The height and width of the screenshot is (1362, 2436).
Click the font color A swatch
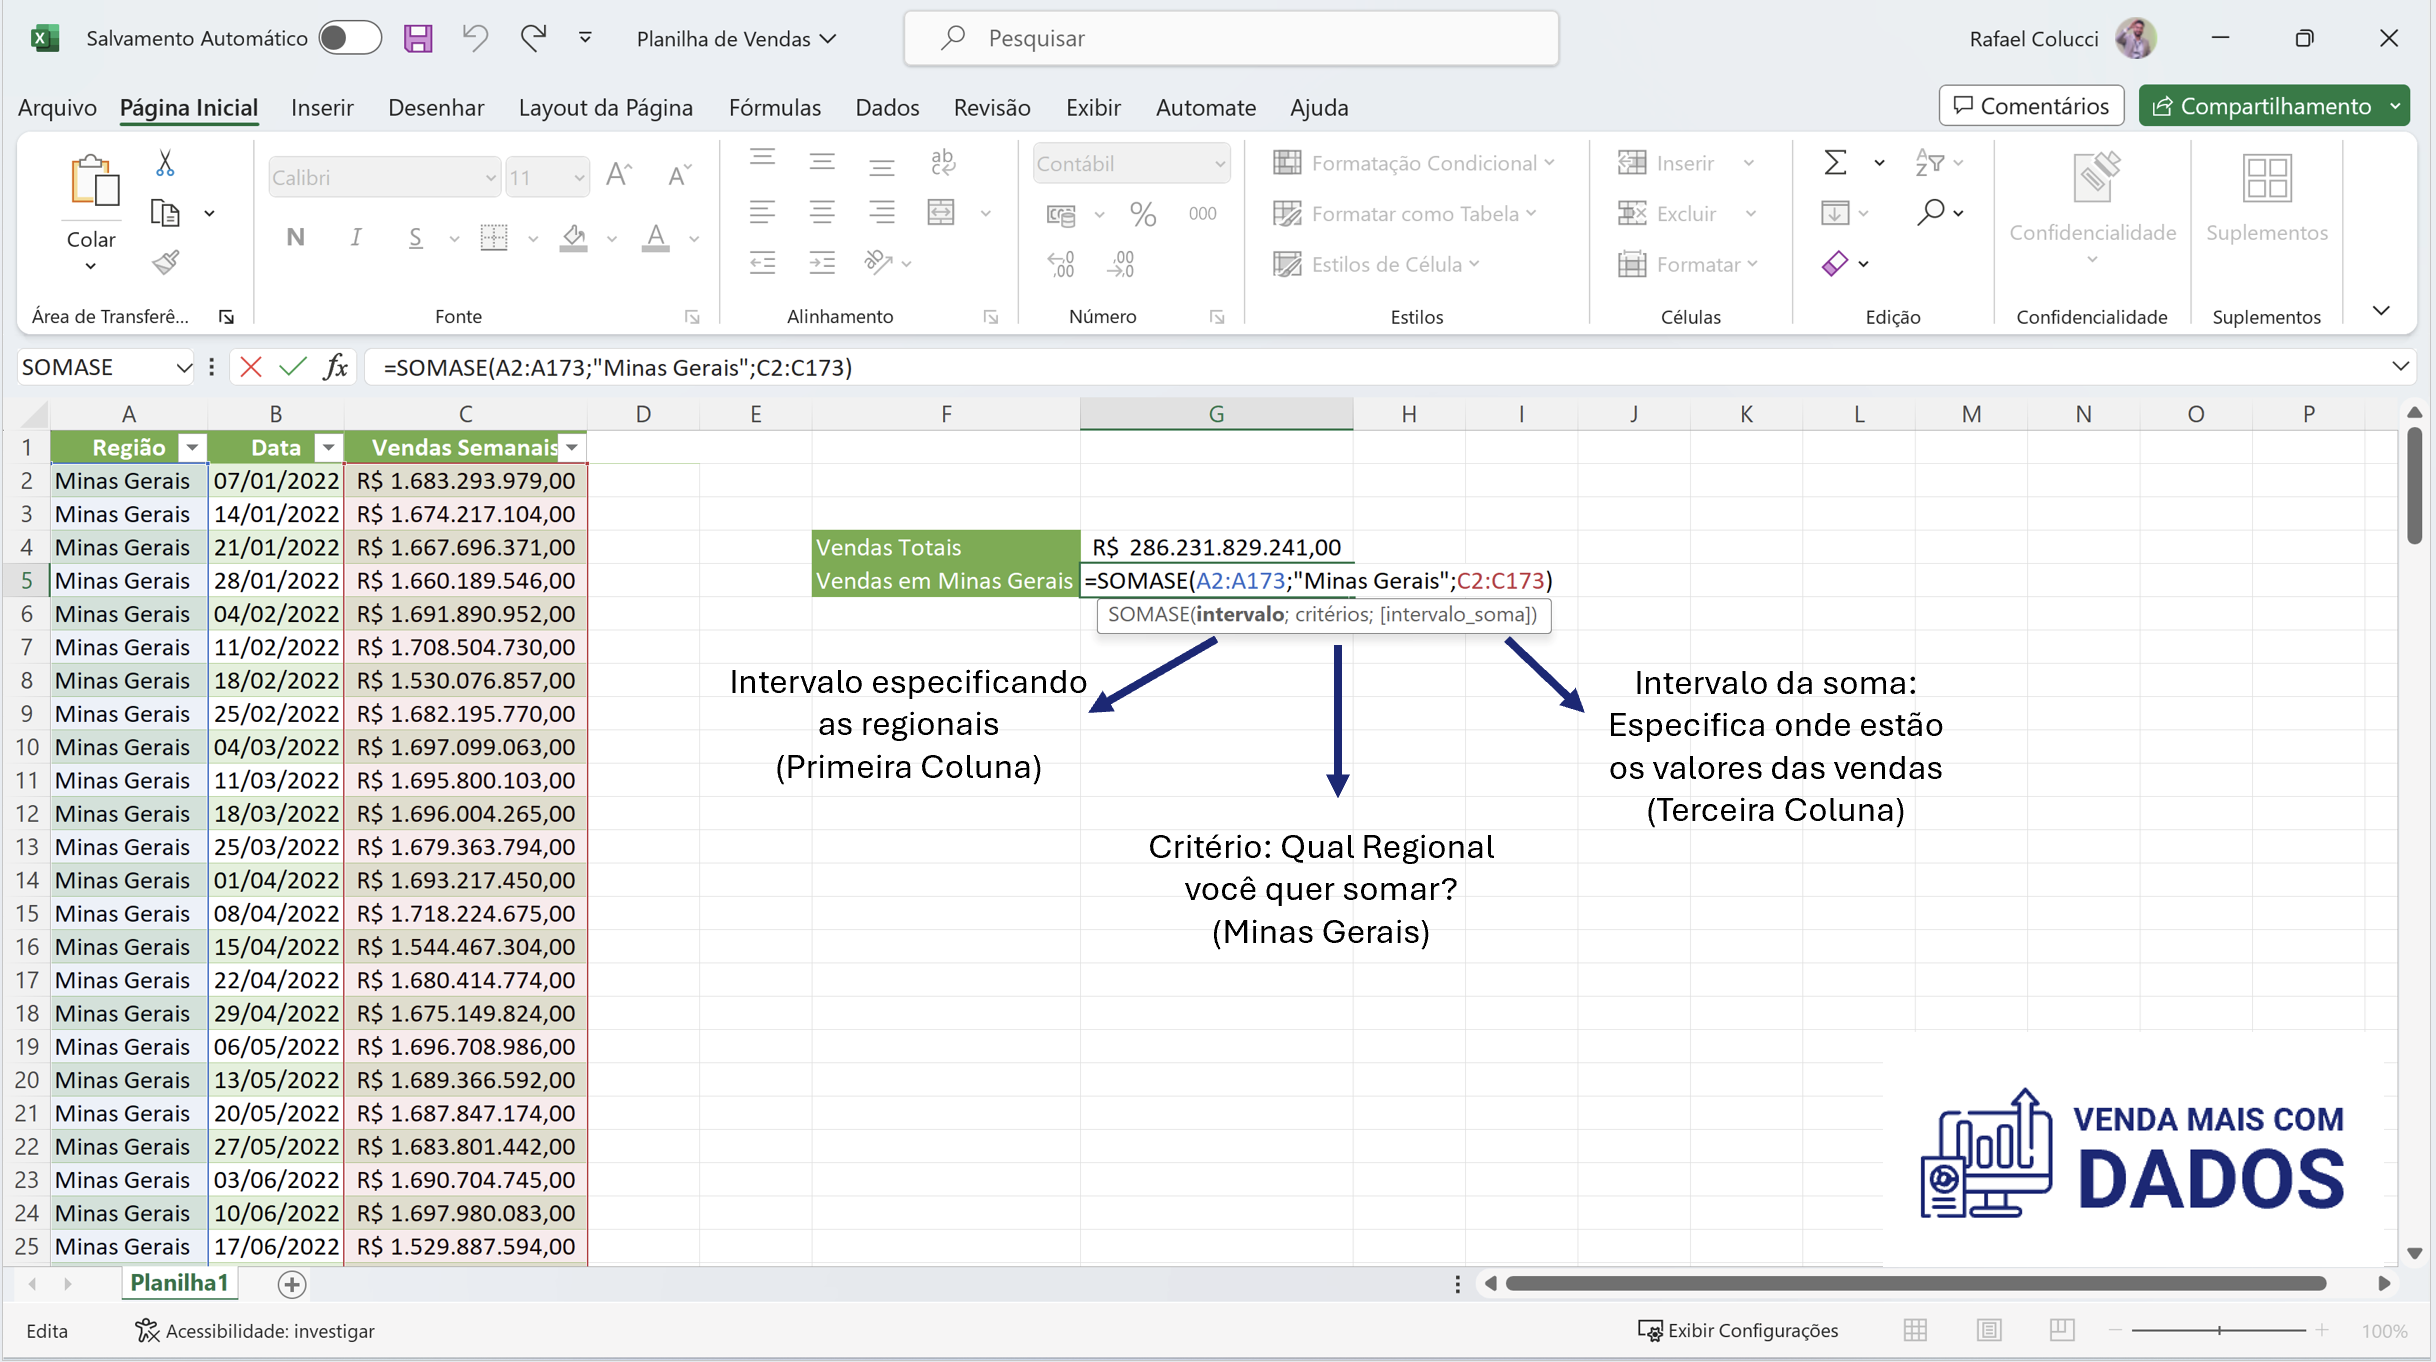pyautogui.click(x=655, y=237)
